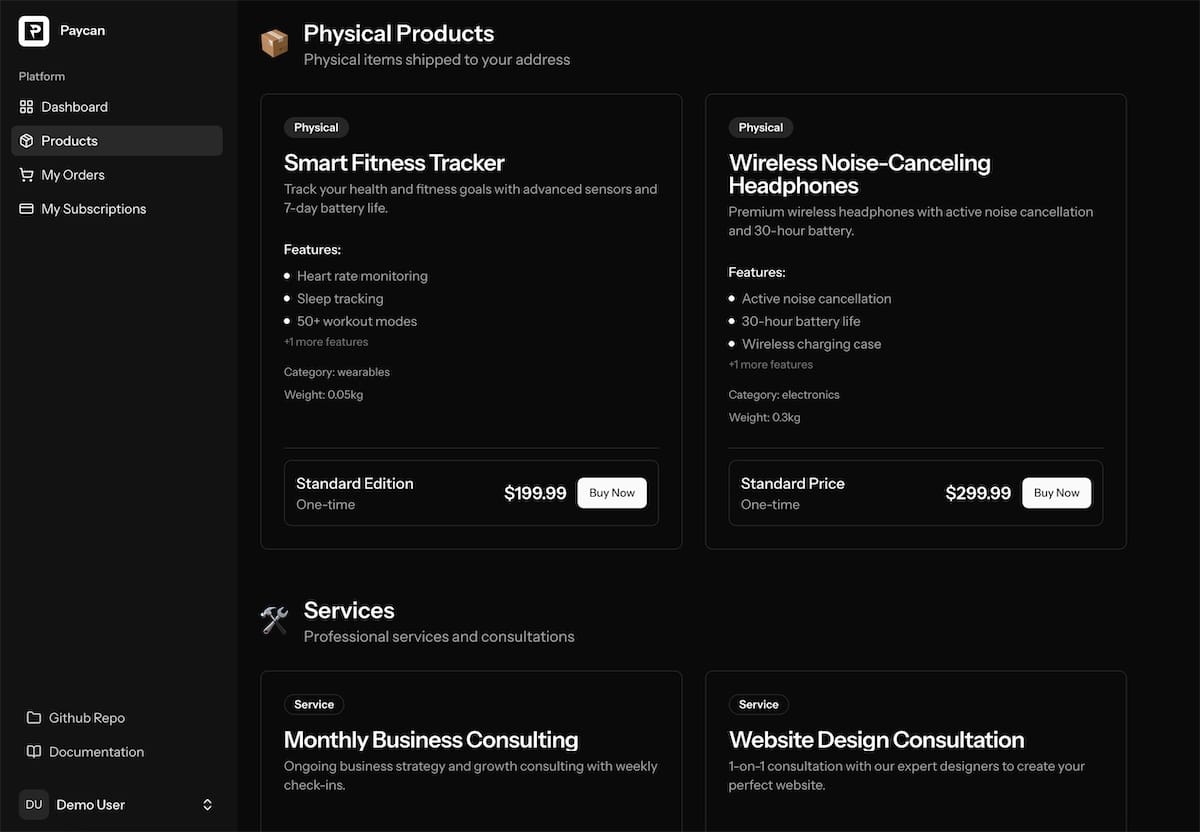Expand hidden features on Smart Fitness Tracker
This screenshot has width=1200, height=832.
325,341
